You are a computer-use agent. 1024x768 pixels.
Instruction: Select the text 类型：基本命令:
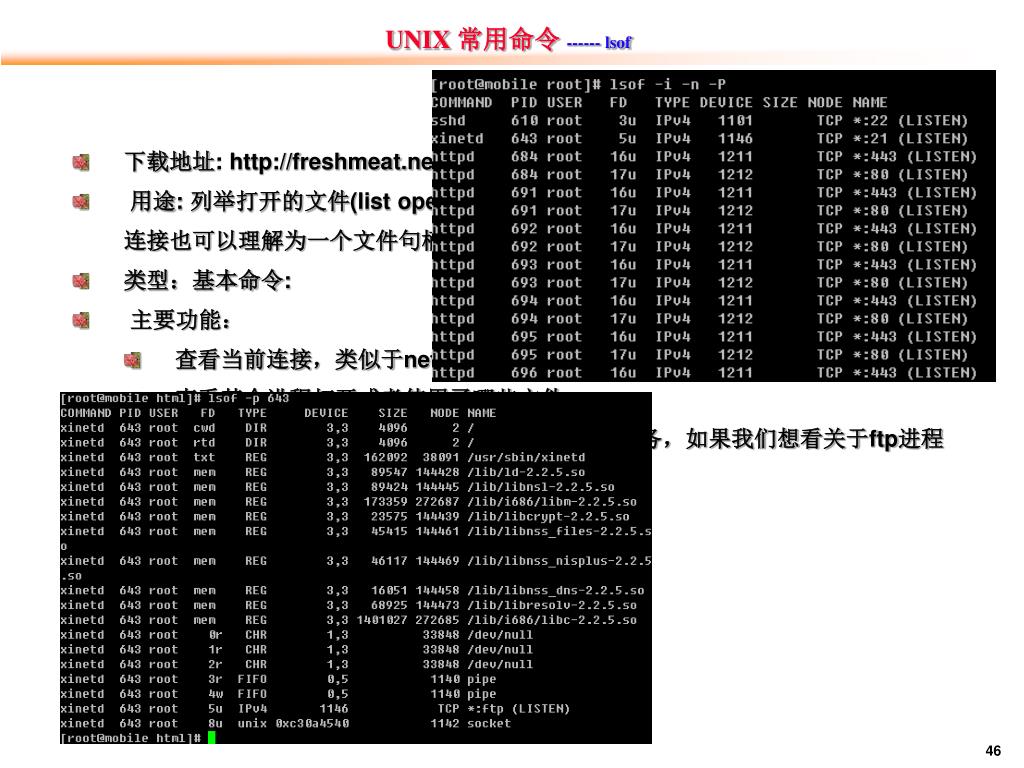(208, 281)
